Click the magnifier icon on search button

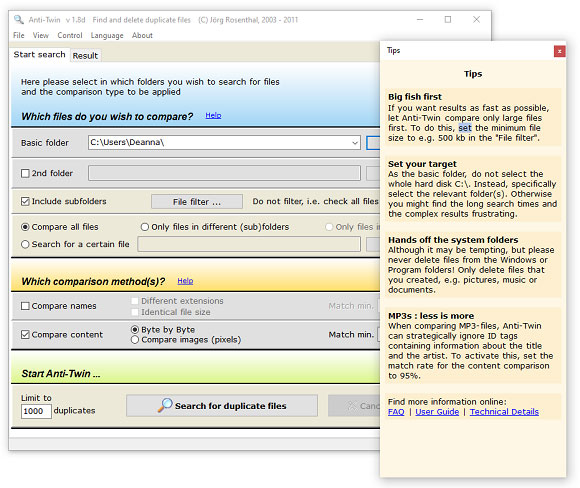pyautogui.click(x=165, y=405)
